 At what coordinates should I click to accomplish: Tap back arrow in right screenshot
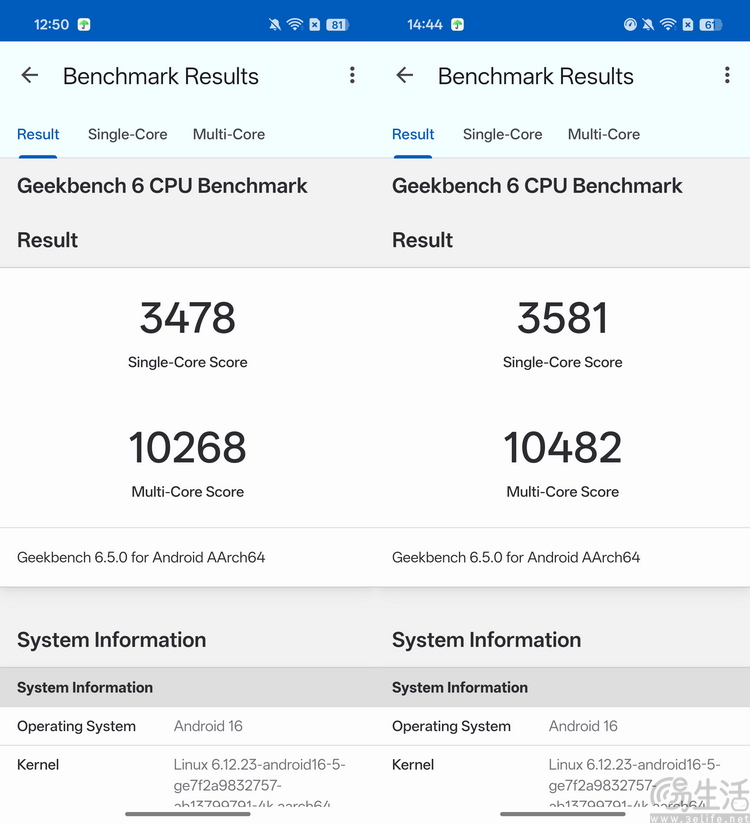(405, 75)
